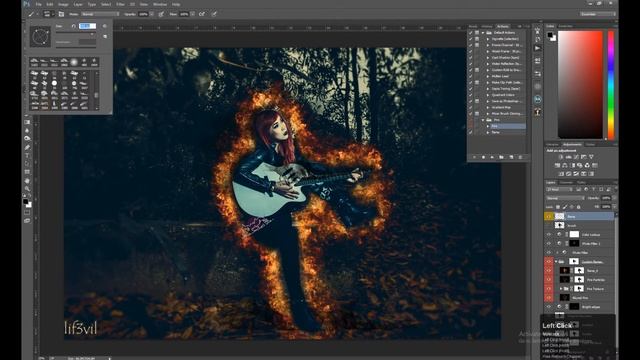Toggle quick mask mode icon in toolbox

[x=27, y=212]
